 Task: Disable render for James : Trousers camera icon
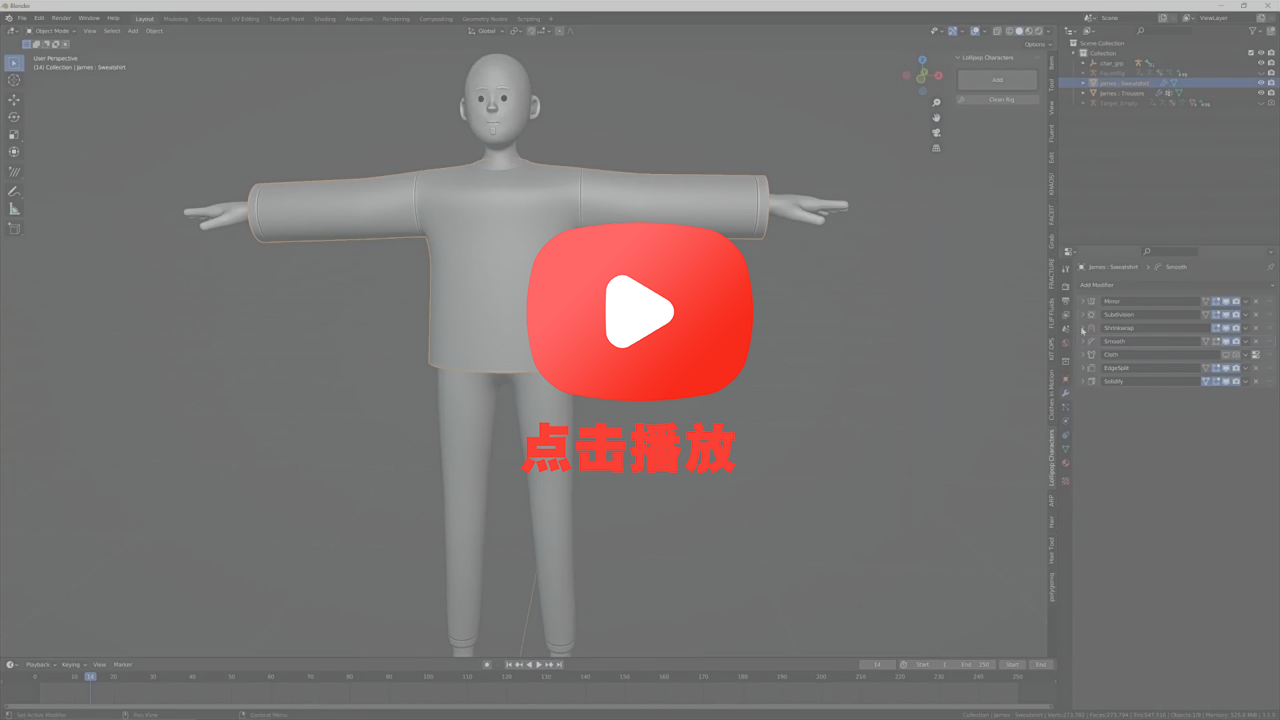[1271, 93]
